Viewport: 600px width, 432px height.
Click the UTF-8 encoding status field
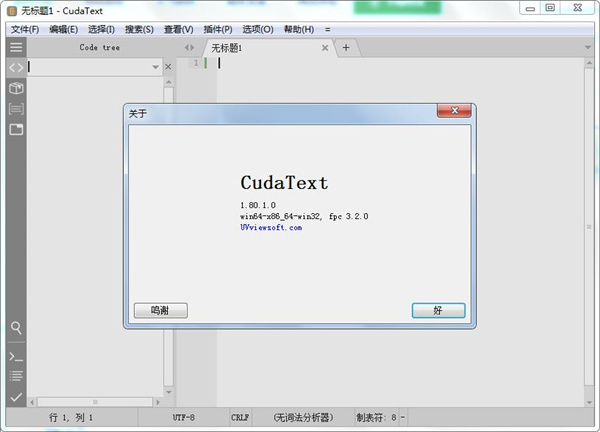184,417
